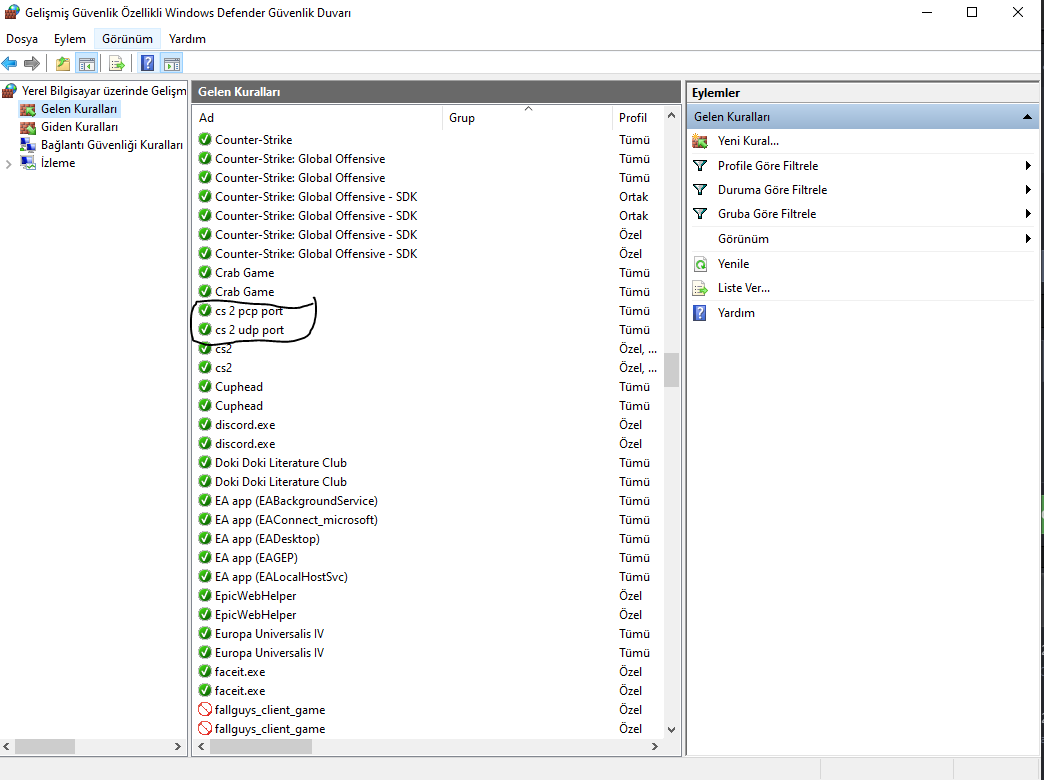The image size is (1044, 780).
Task: Select Gelen Kuralları in the tree
Action: 79,109
